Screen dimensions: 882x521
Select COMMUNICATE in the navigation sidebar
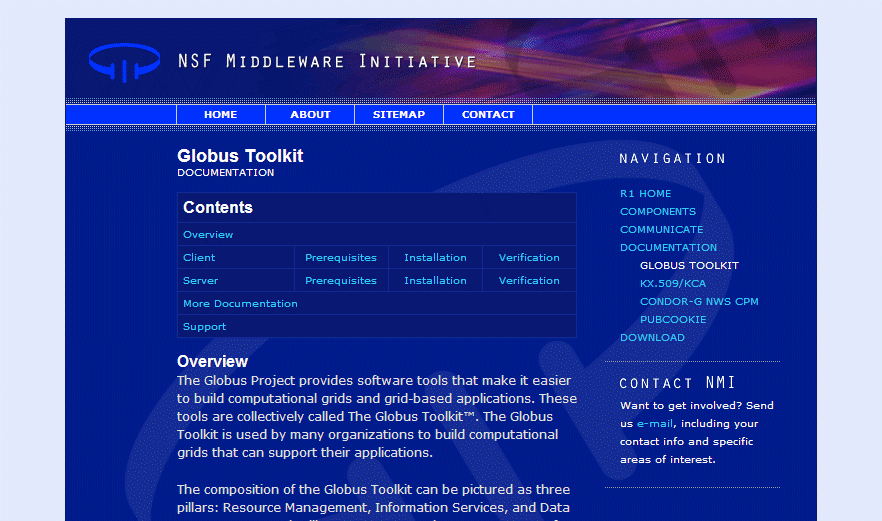coord(661,230)
